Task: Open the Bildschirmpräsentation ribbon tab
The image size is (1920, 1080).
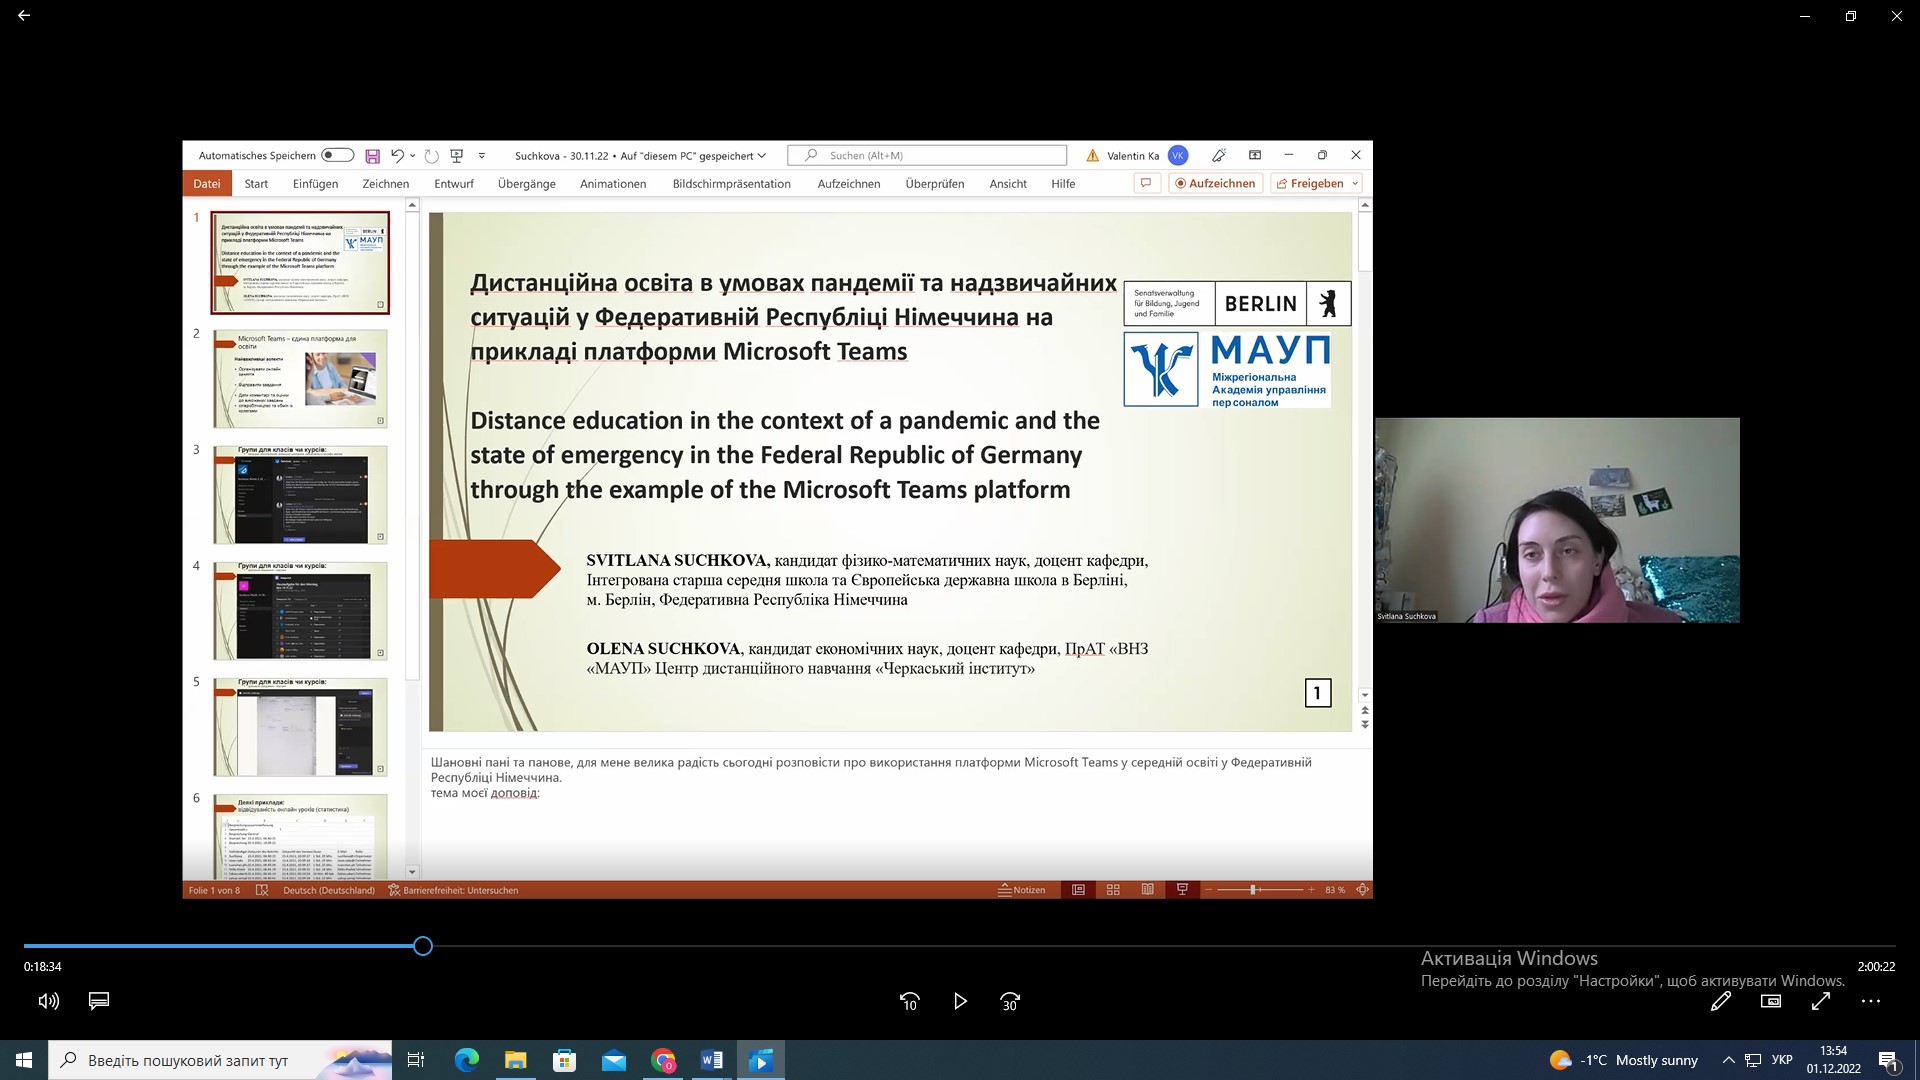Action: (x=731, y=184)
